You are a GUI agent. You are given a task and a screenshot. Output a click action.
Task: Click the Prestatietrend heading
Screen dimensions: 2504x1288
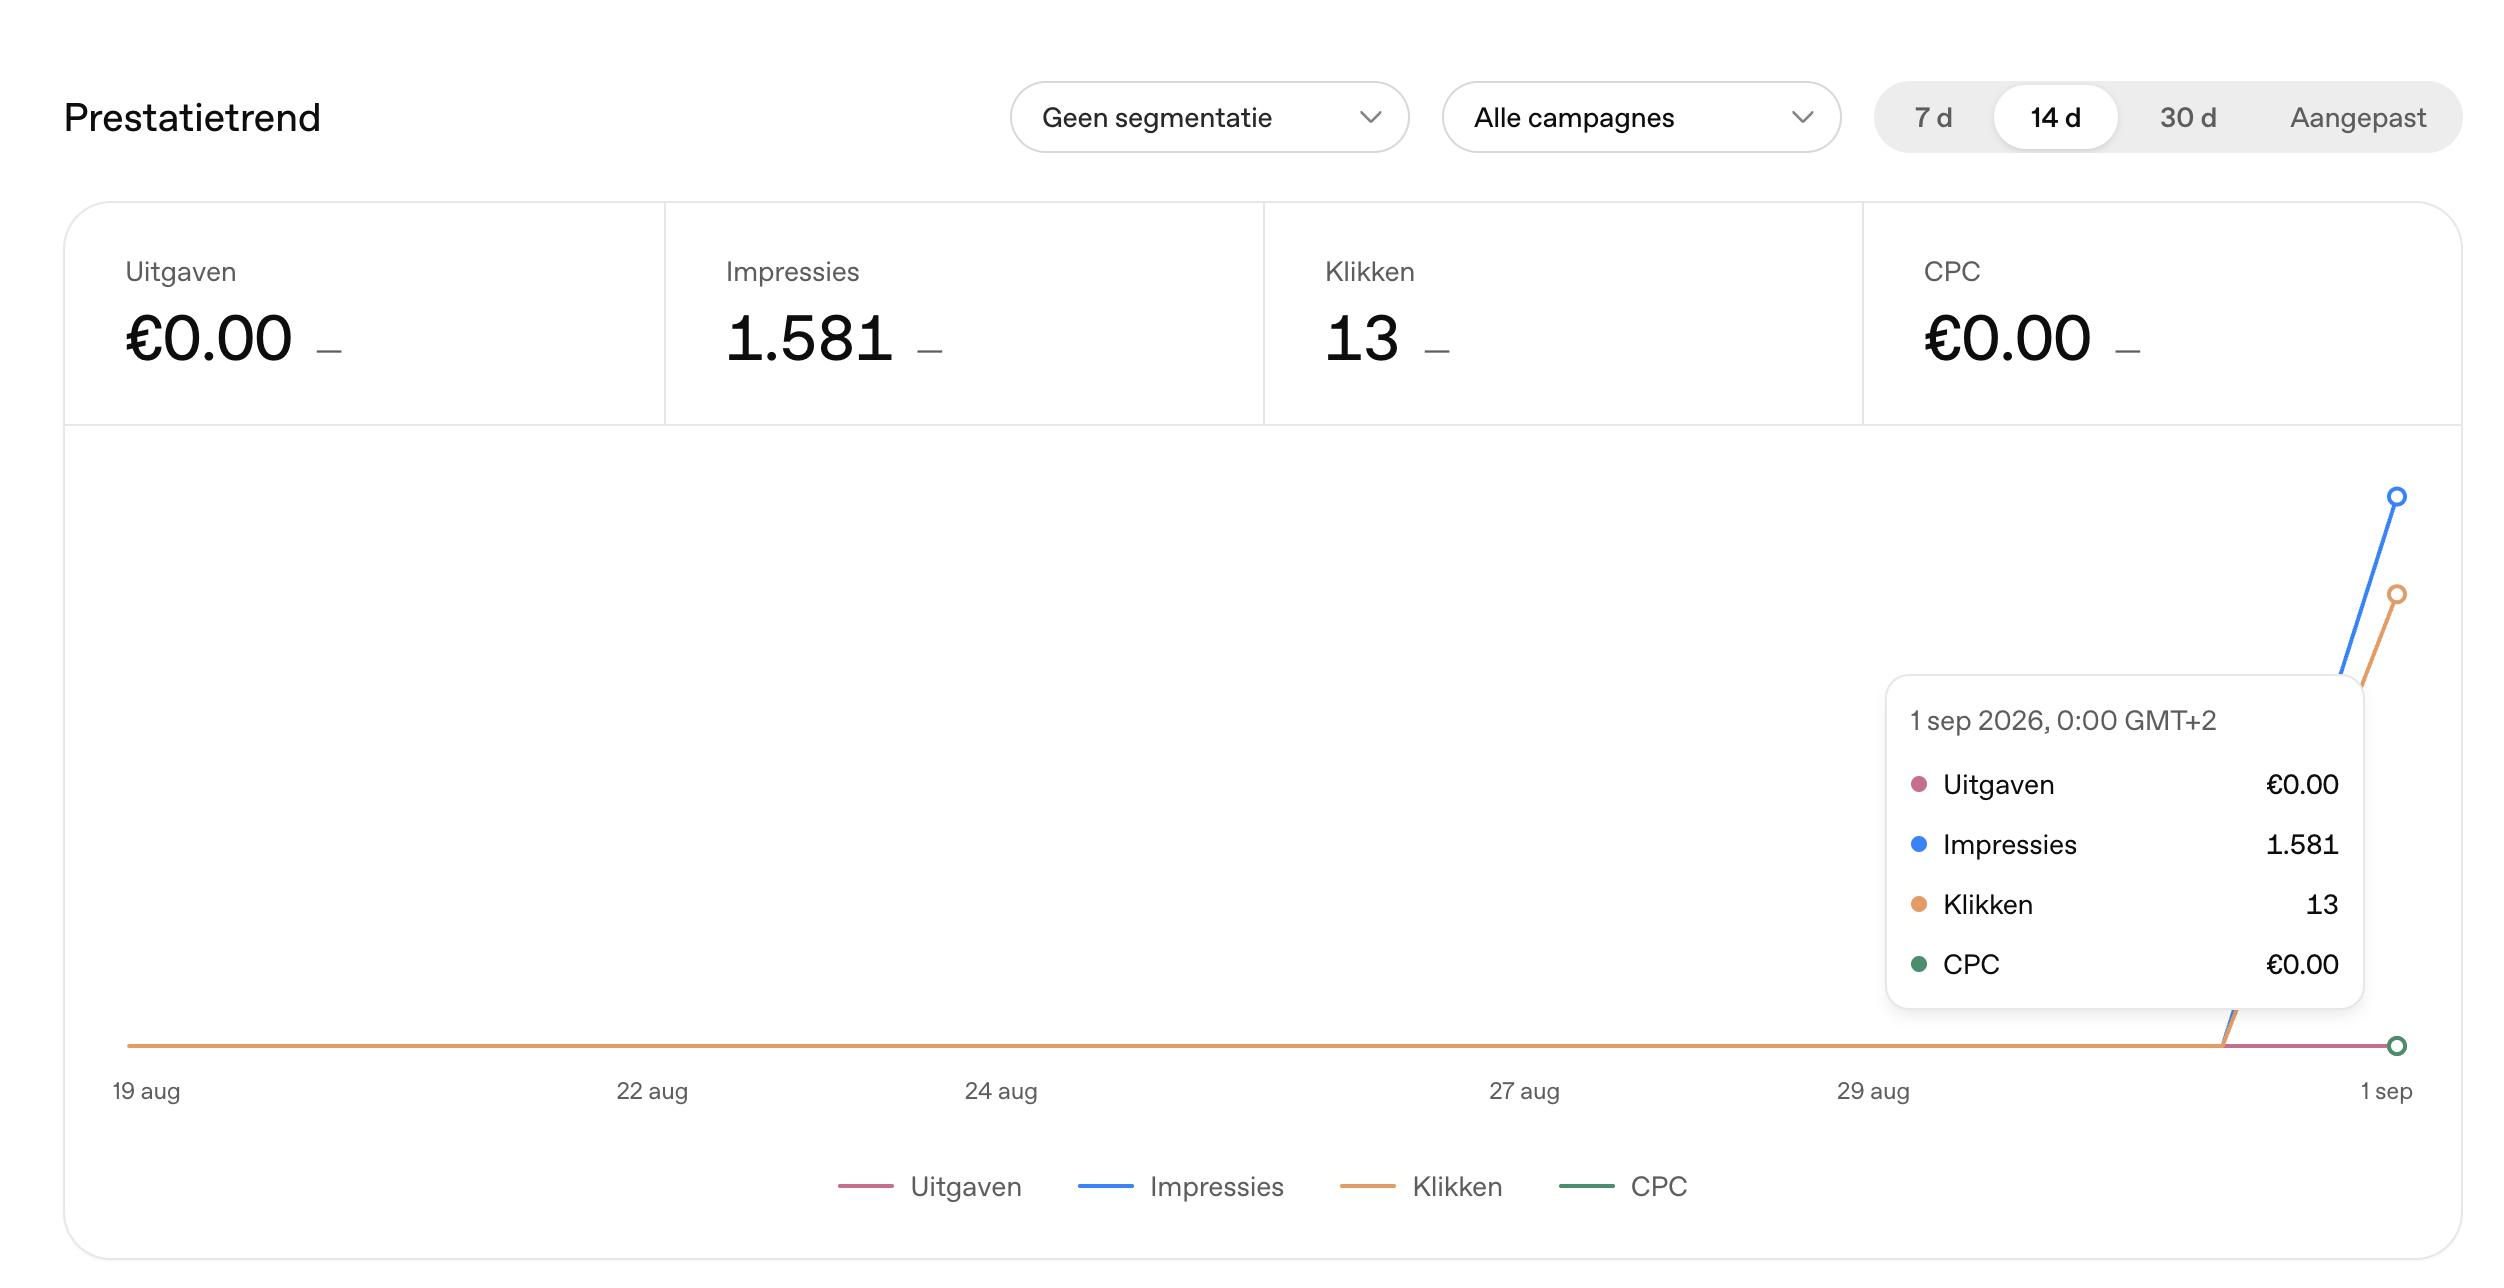click(x=192, y=117)
